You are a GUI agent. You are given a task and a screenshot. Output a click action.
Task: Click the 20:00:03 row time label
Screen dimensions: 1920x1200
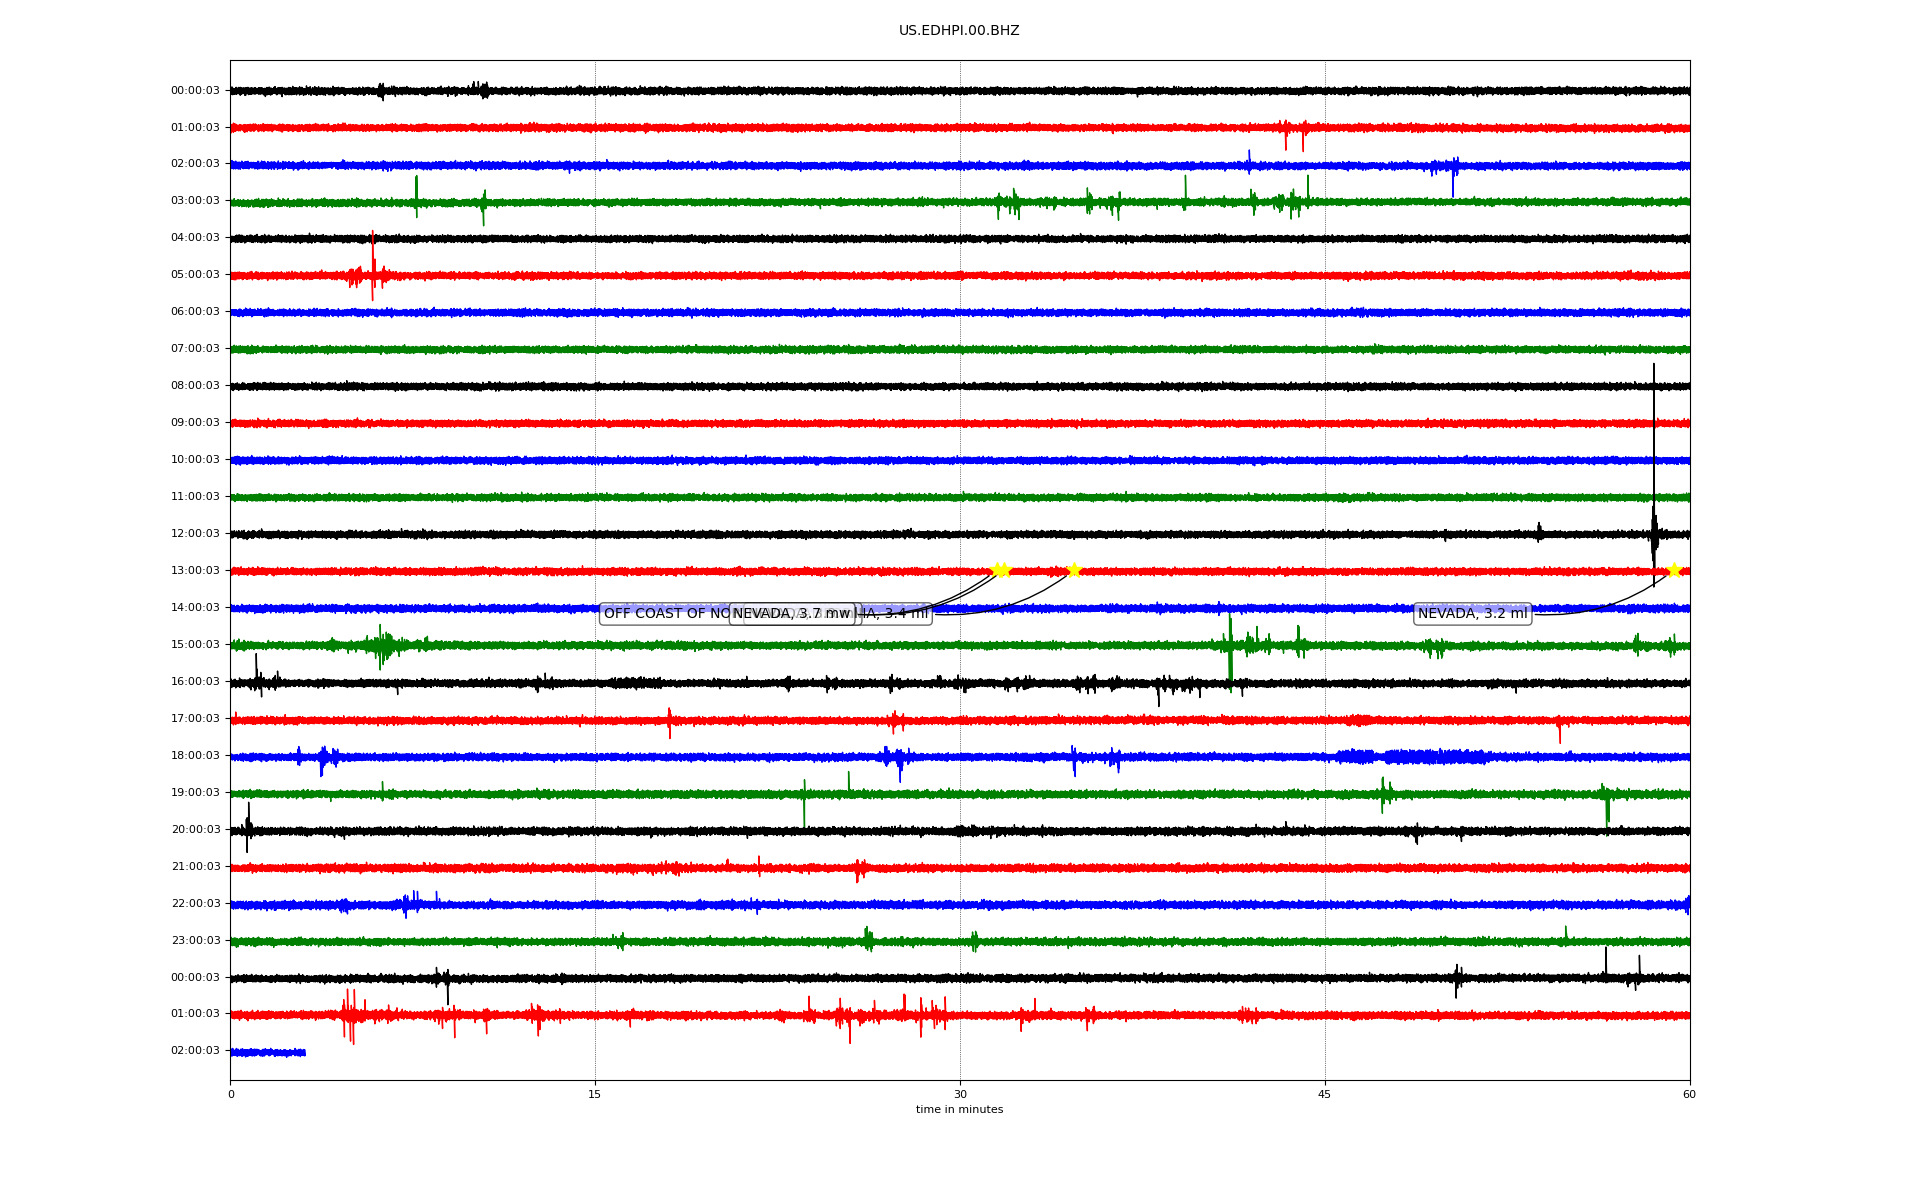(195, 830)
